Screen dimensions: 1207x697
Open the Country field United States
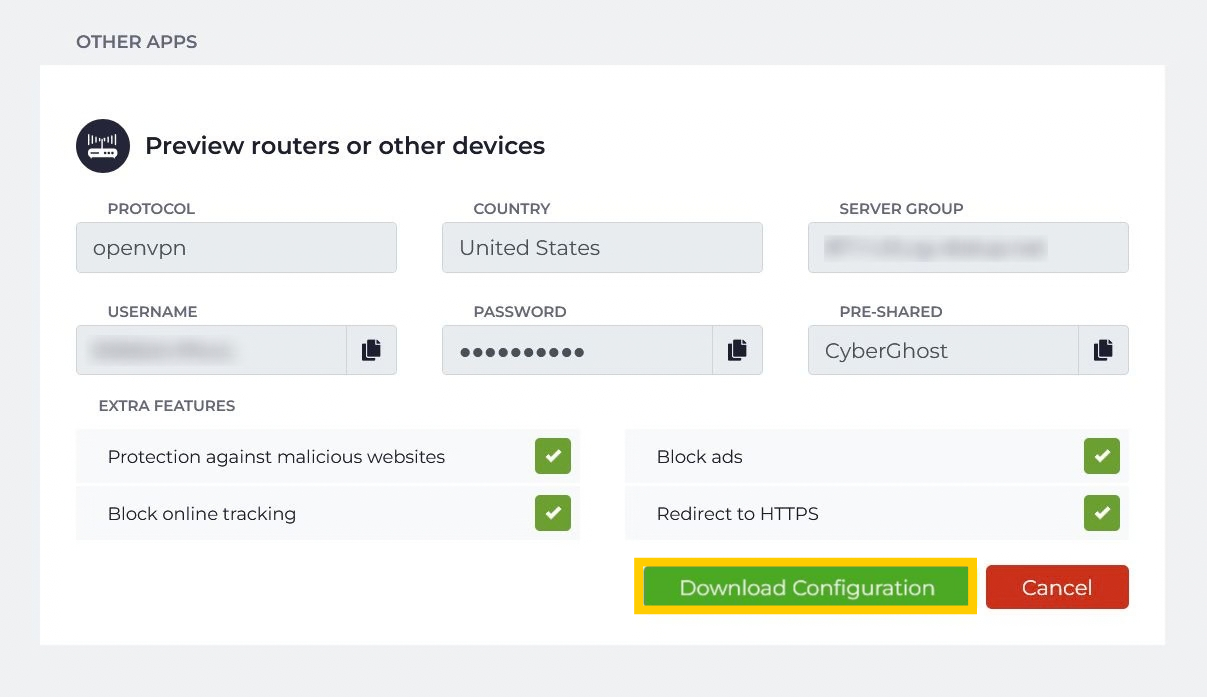602,248
